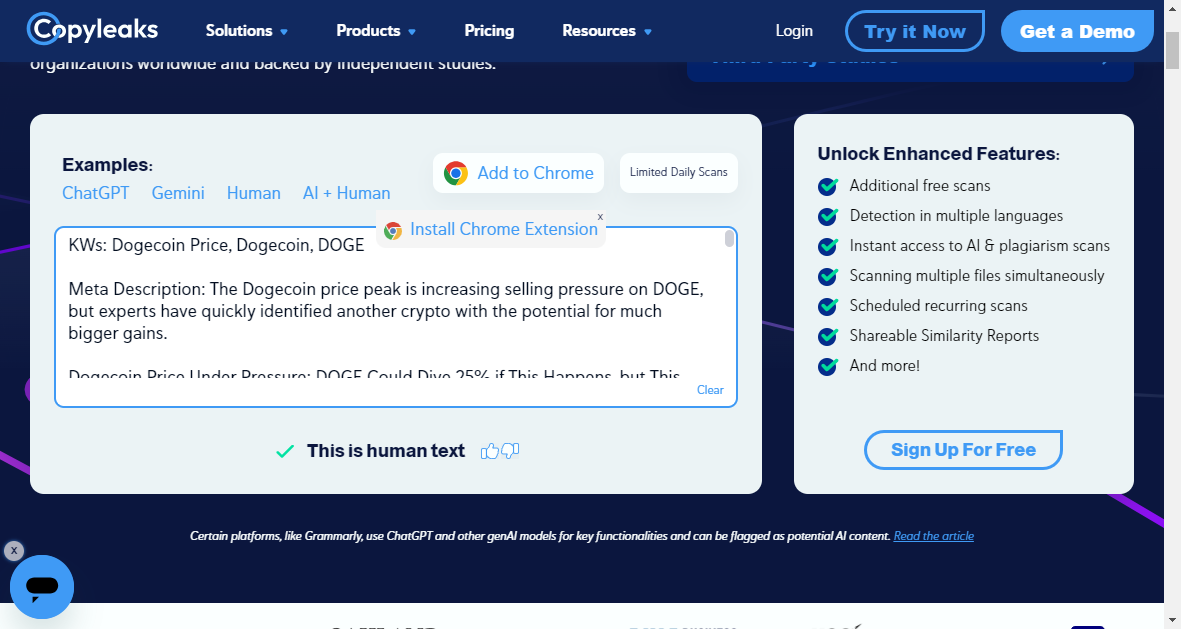Click the Chrome icon in Install Chrome Extension
This screenshot has height=629, width=1181.
[x=392, y=231]
